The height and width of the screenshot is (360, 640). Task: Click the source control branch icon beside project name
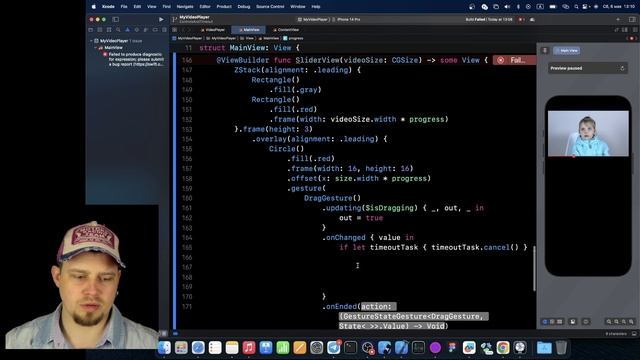click(x=175, y=19)
